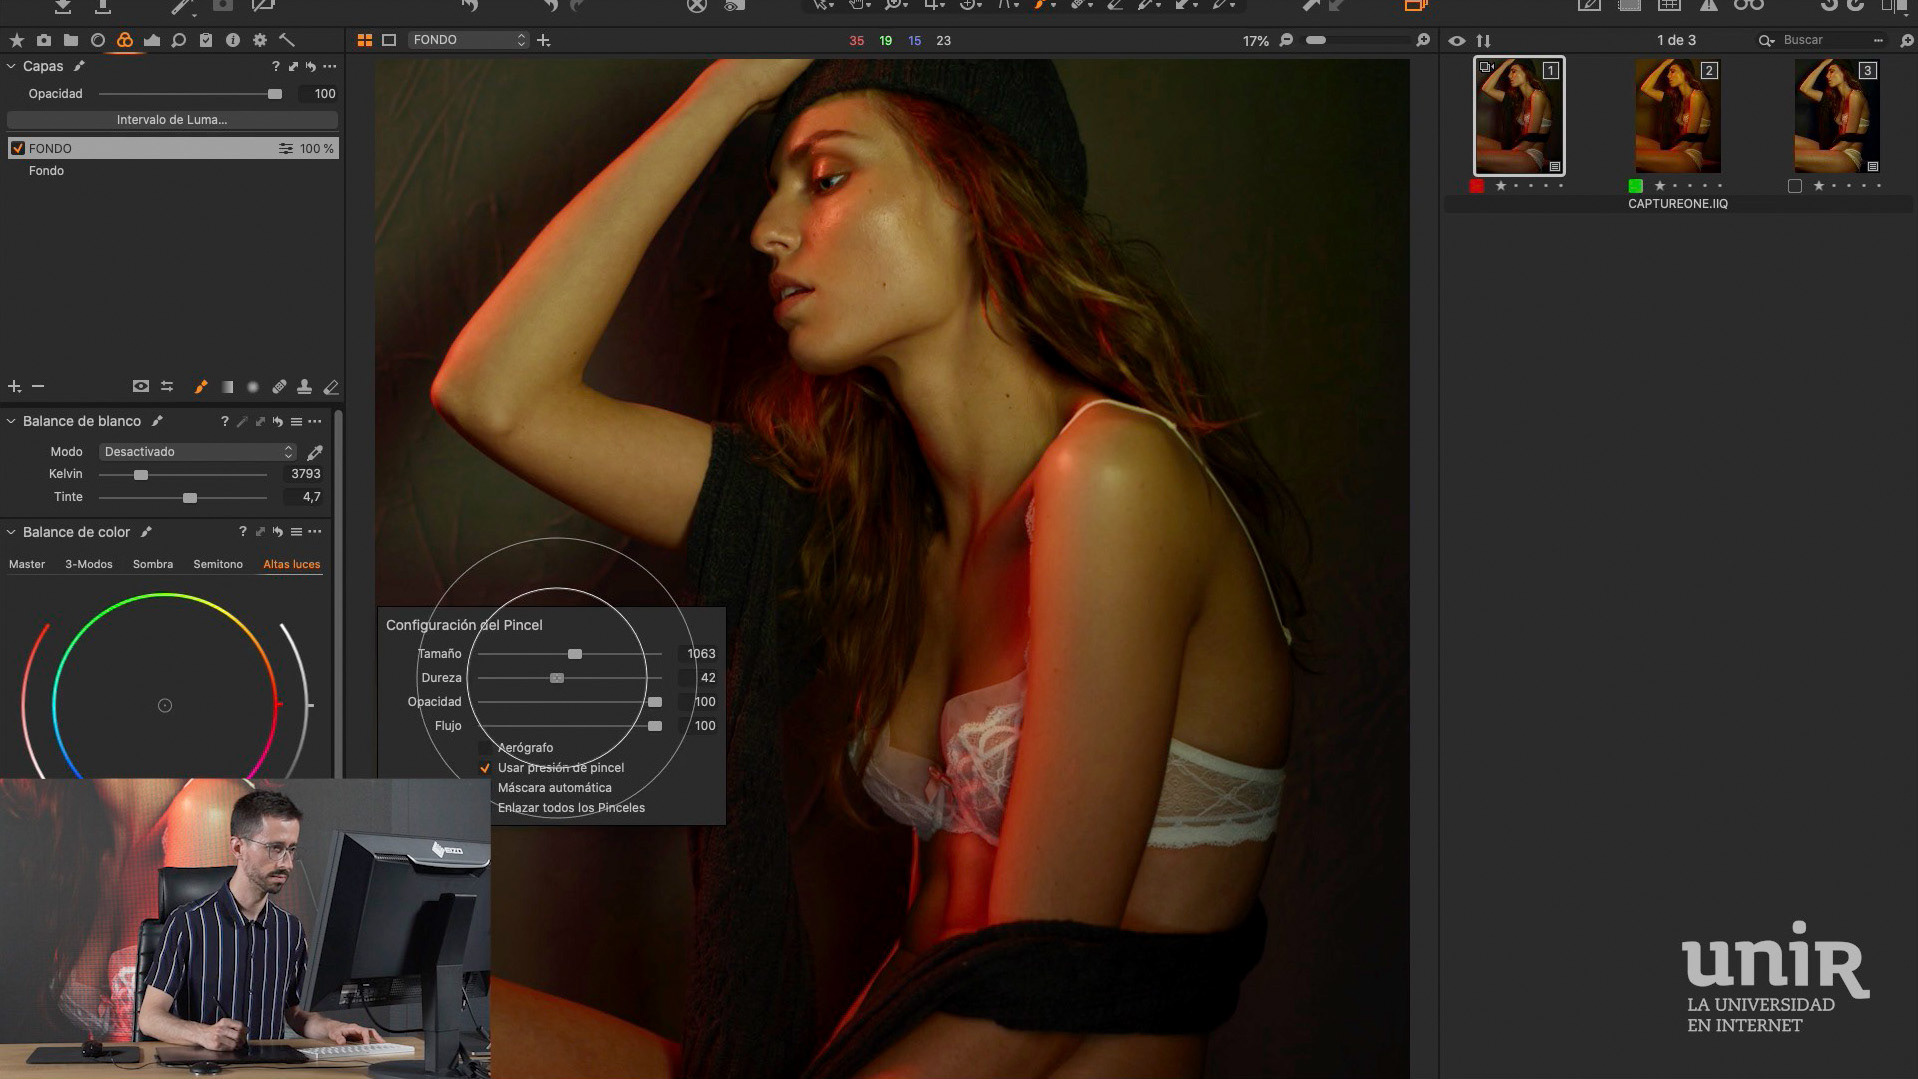Select the Erase Mask eraser tool
Image resolution: width=1918 pixels, height=1079 pixels.
[x=331, y=387]
